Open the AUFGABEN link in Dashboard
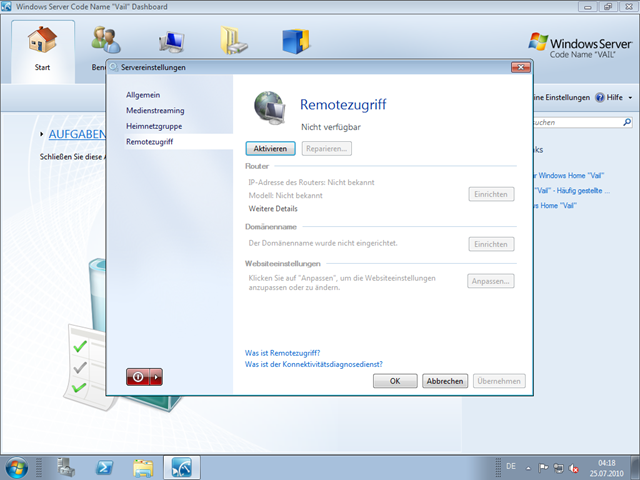This screenshot has height=480, width=640. point(77,134)
